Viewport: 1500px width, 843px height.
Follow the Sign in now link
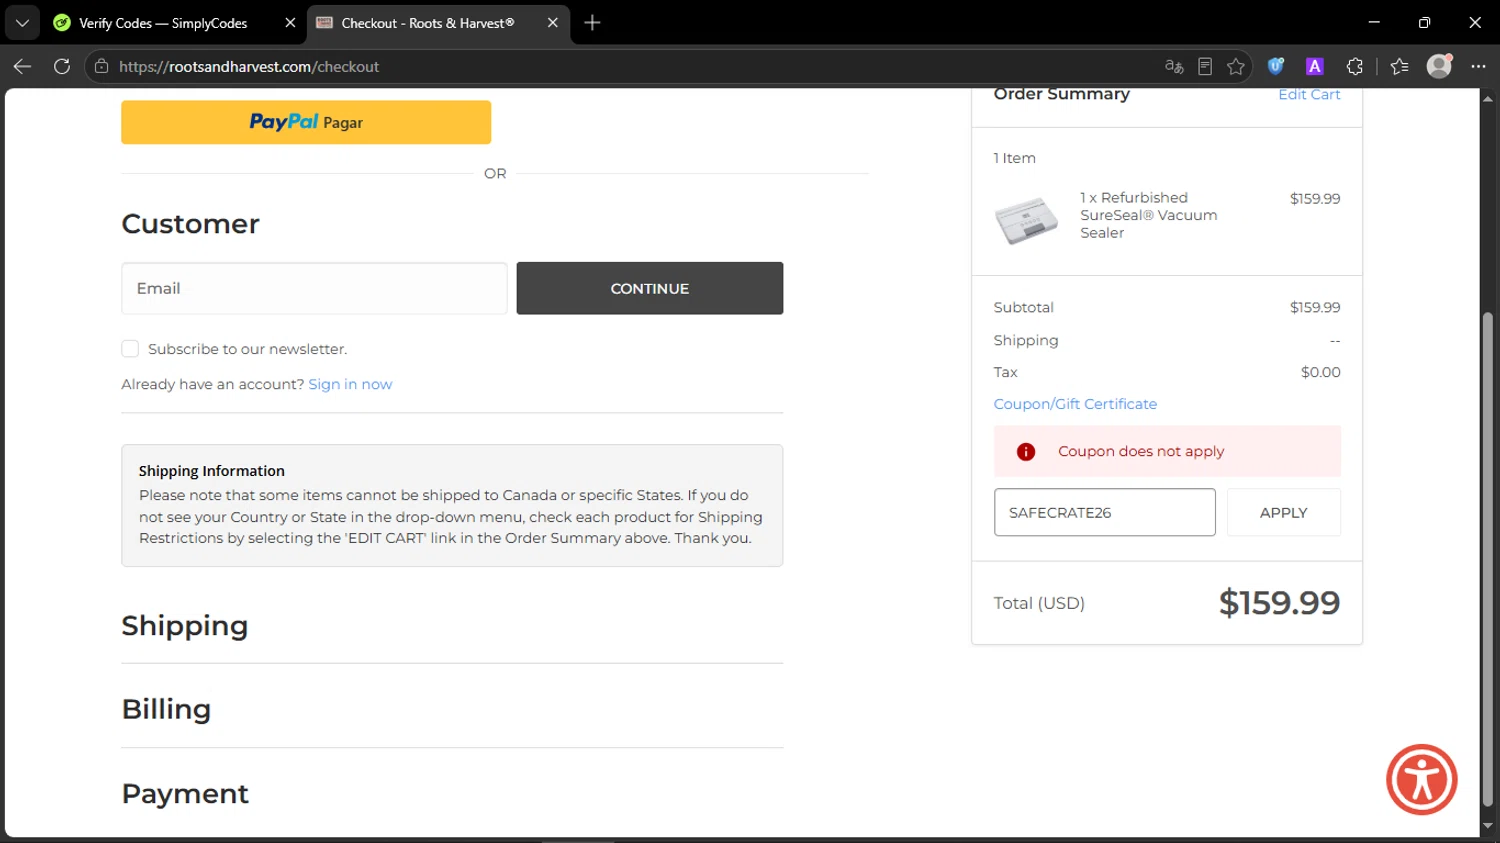click(x=350, y=384)
